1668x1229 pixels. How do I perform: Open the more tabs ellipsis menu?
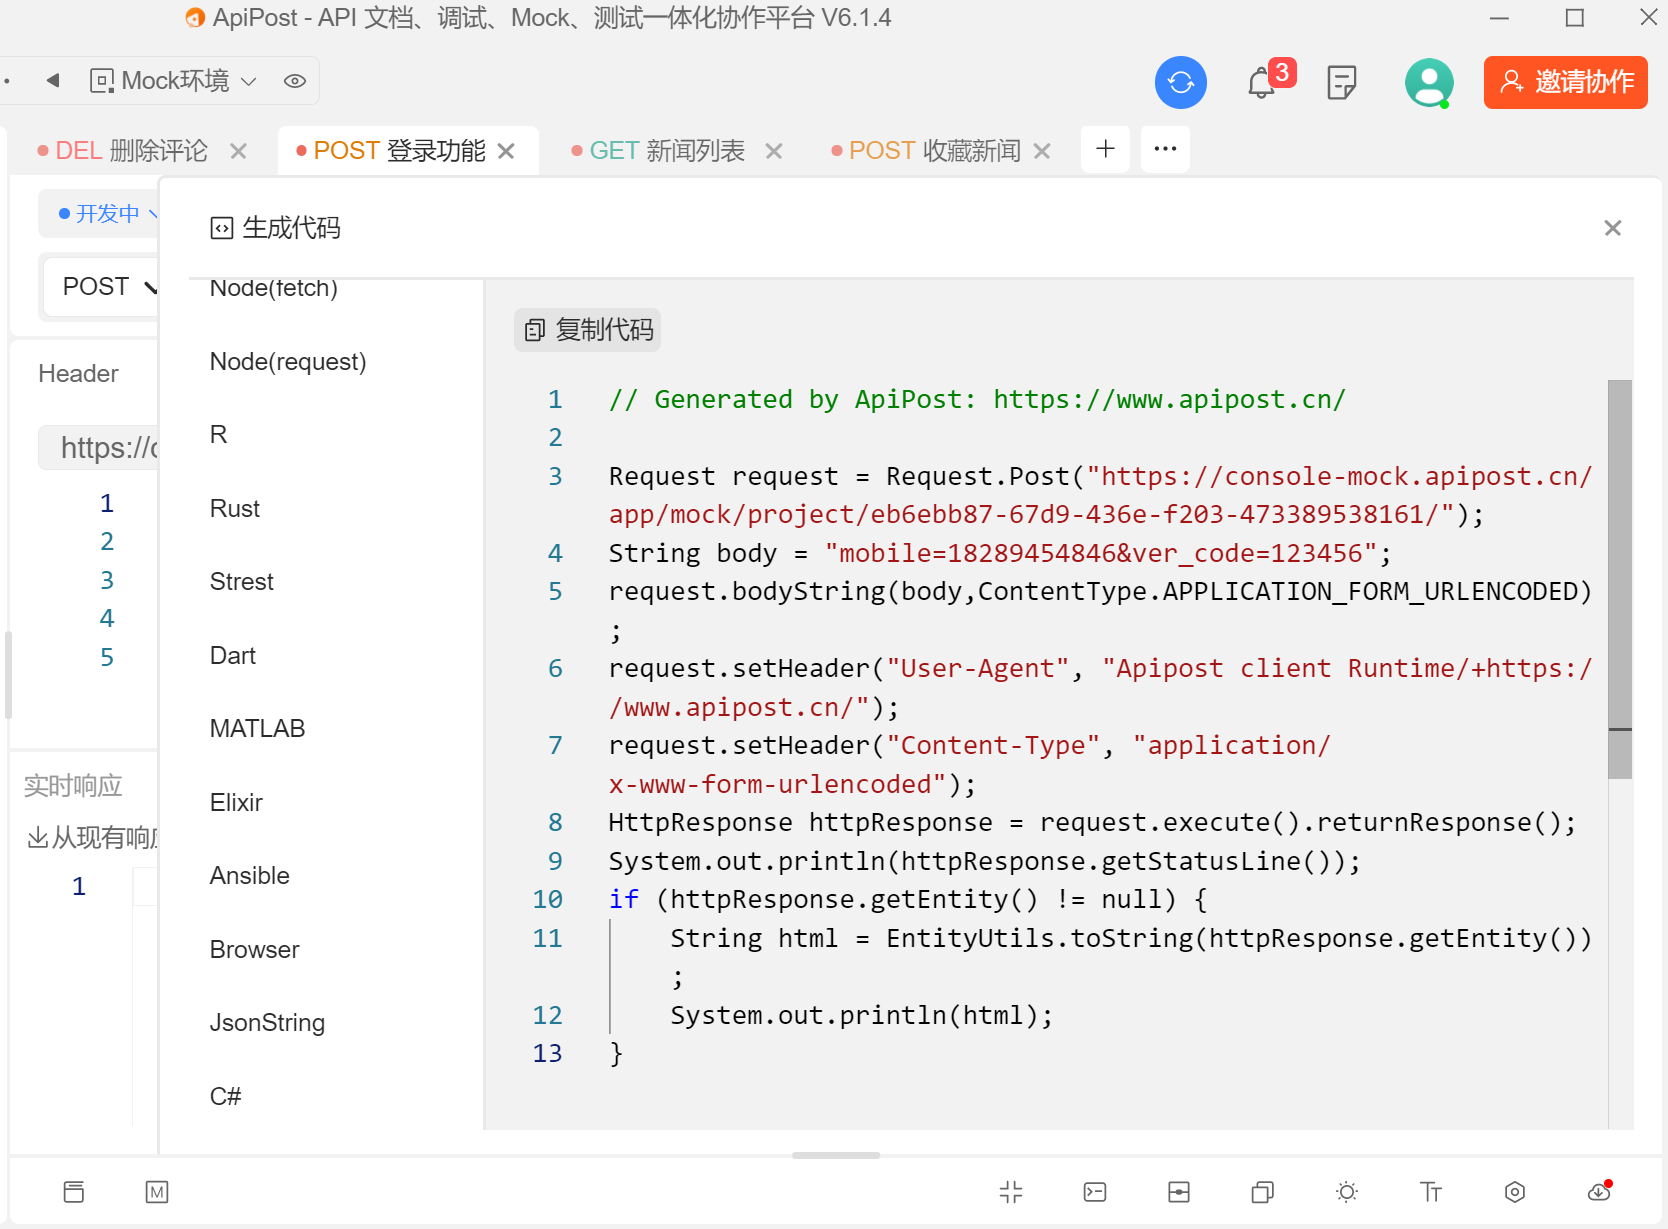[x=1165, y=149]
